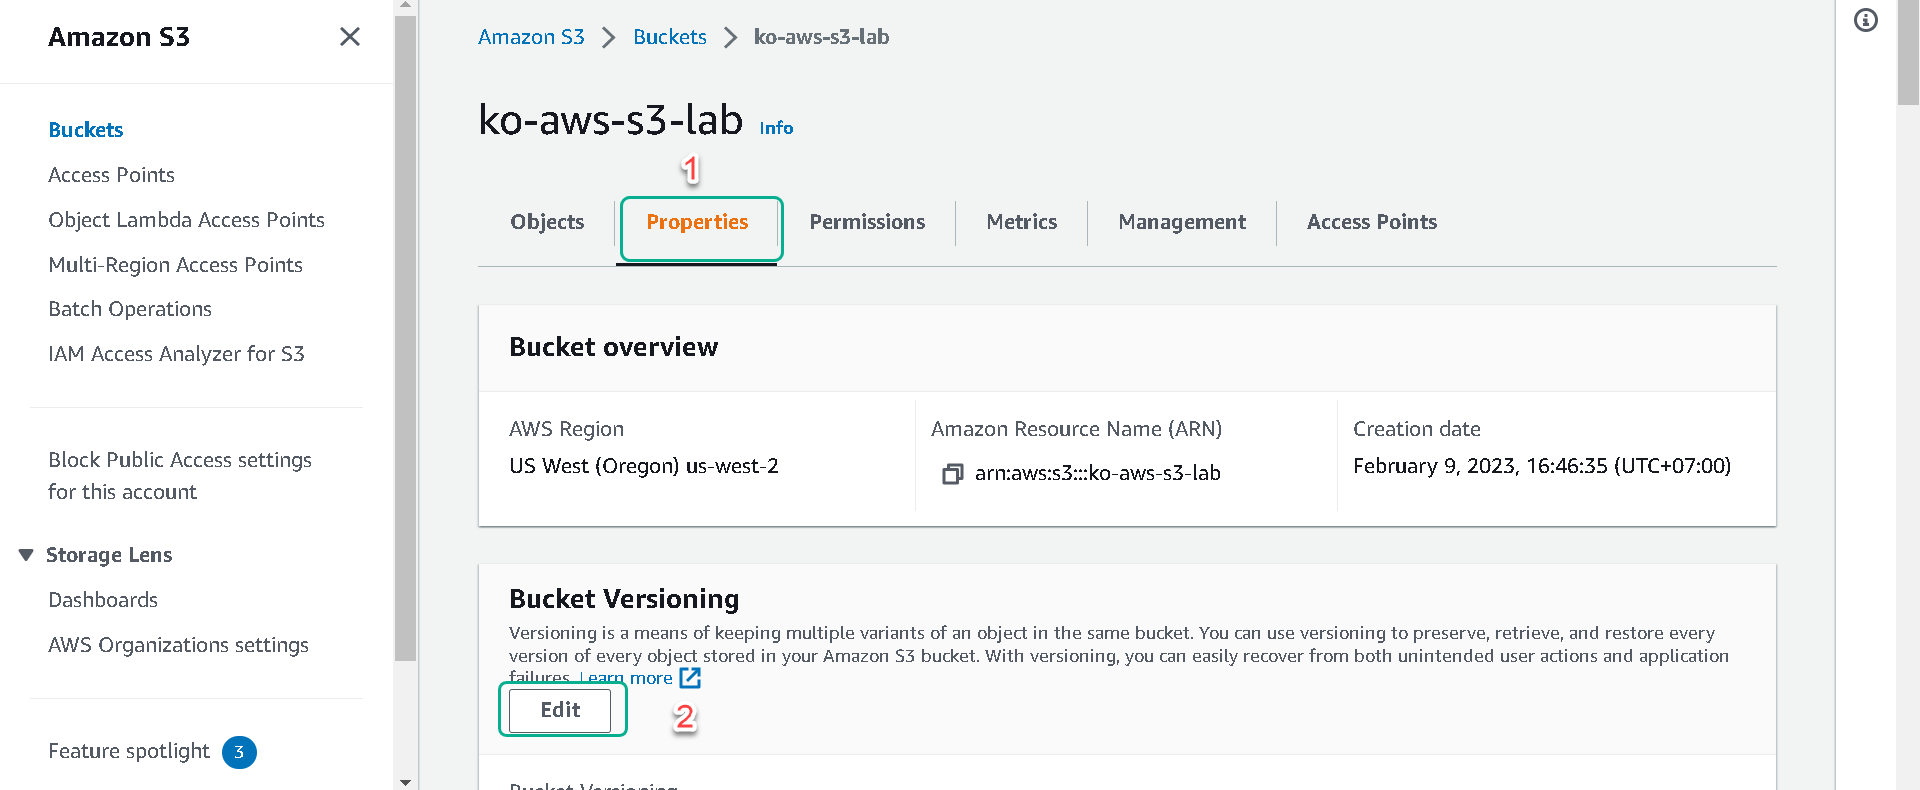Screen dimensions: 1920x790
Task: Go to Amazon S3 breadcrumb link
Action: click(531, 37)
